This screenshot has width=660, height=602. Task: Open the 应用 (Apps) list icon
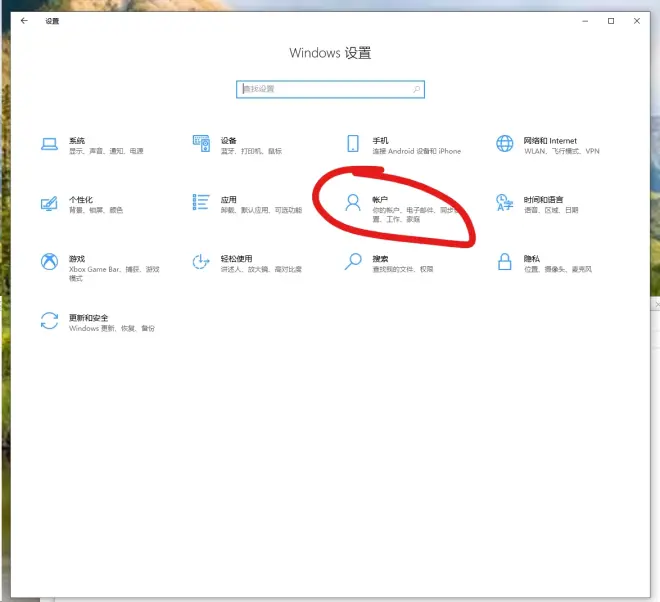tap(201, 202)
